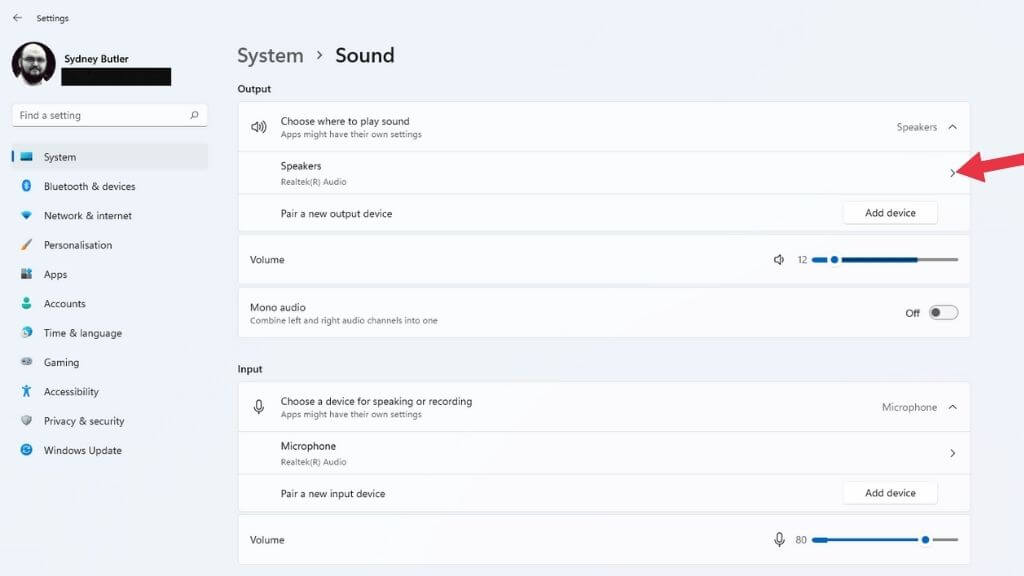Select Network & internet in sidebar

pos(87,216)
